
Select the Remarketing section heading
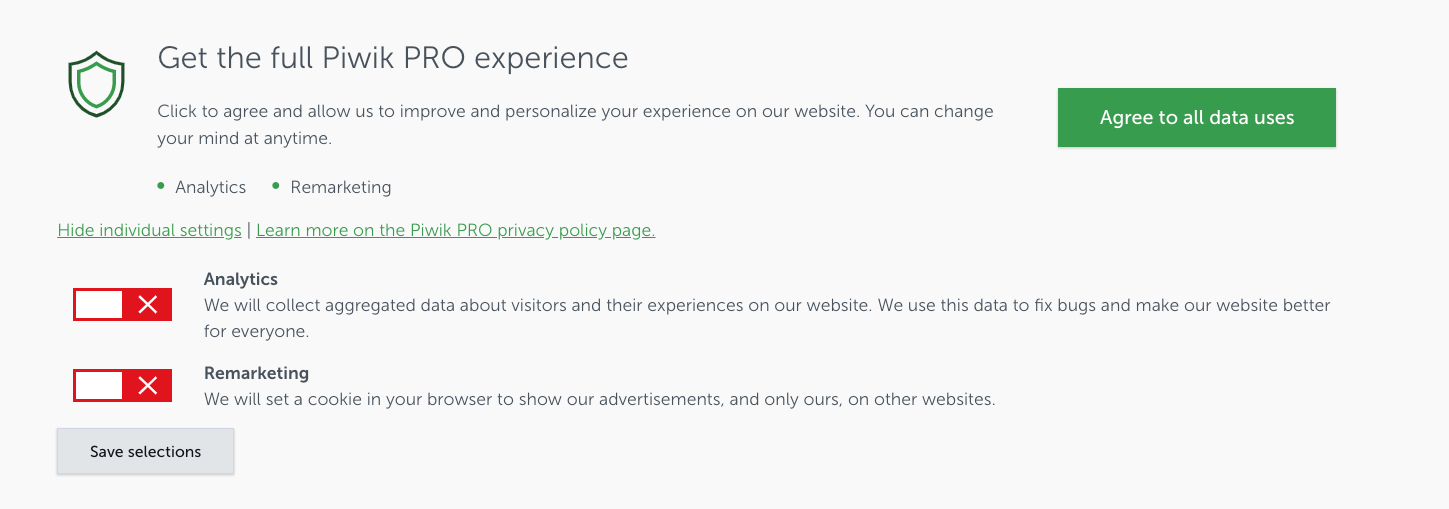point(257,373)
